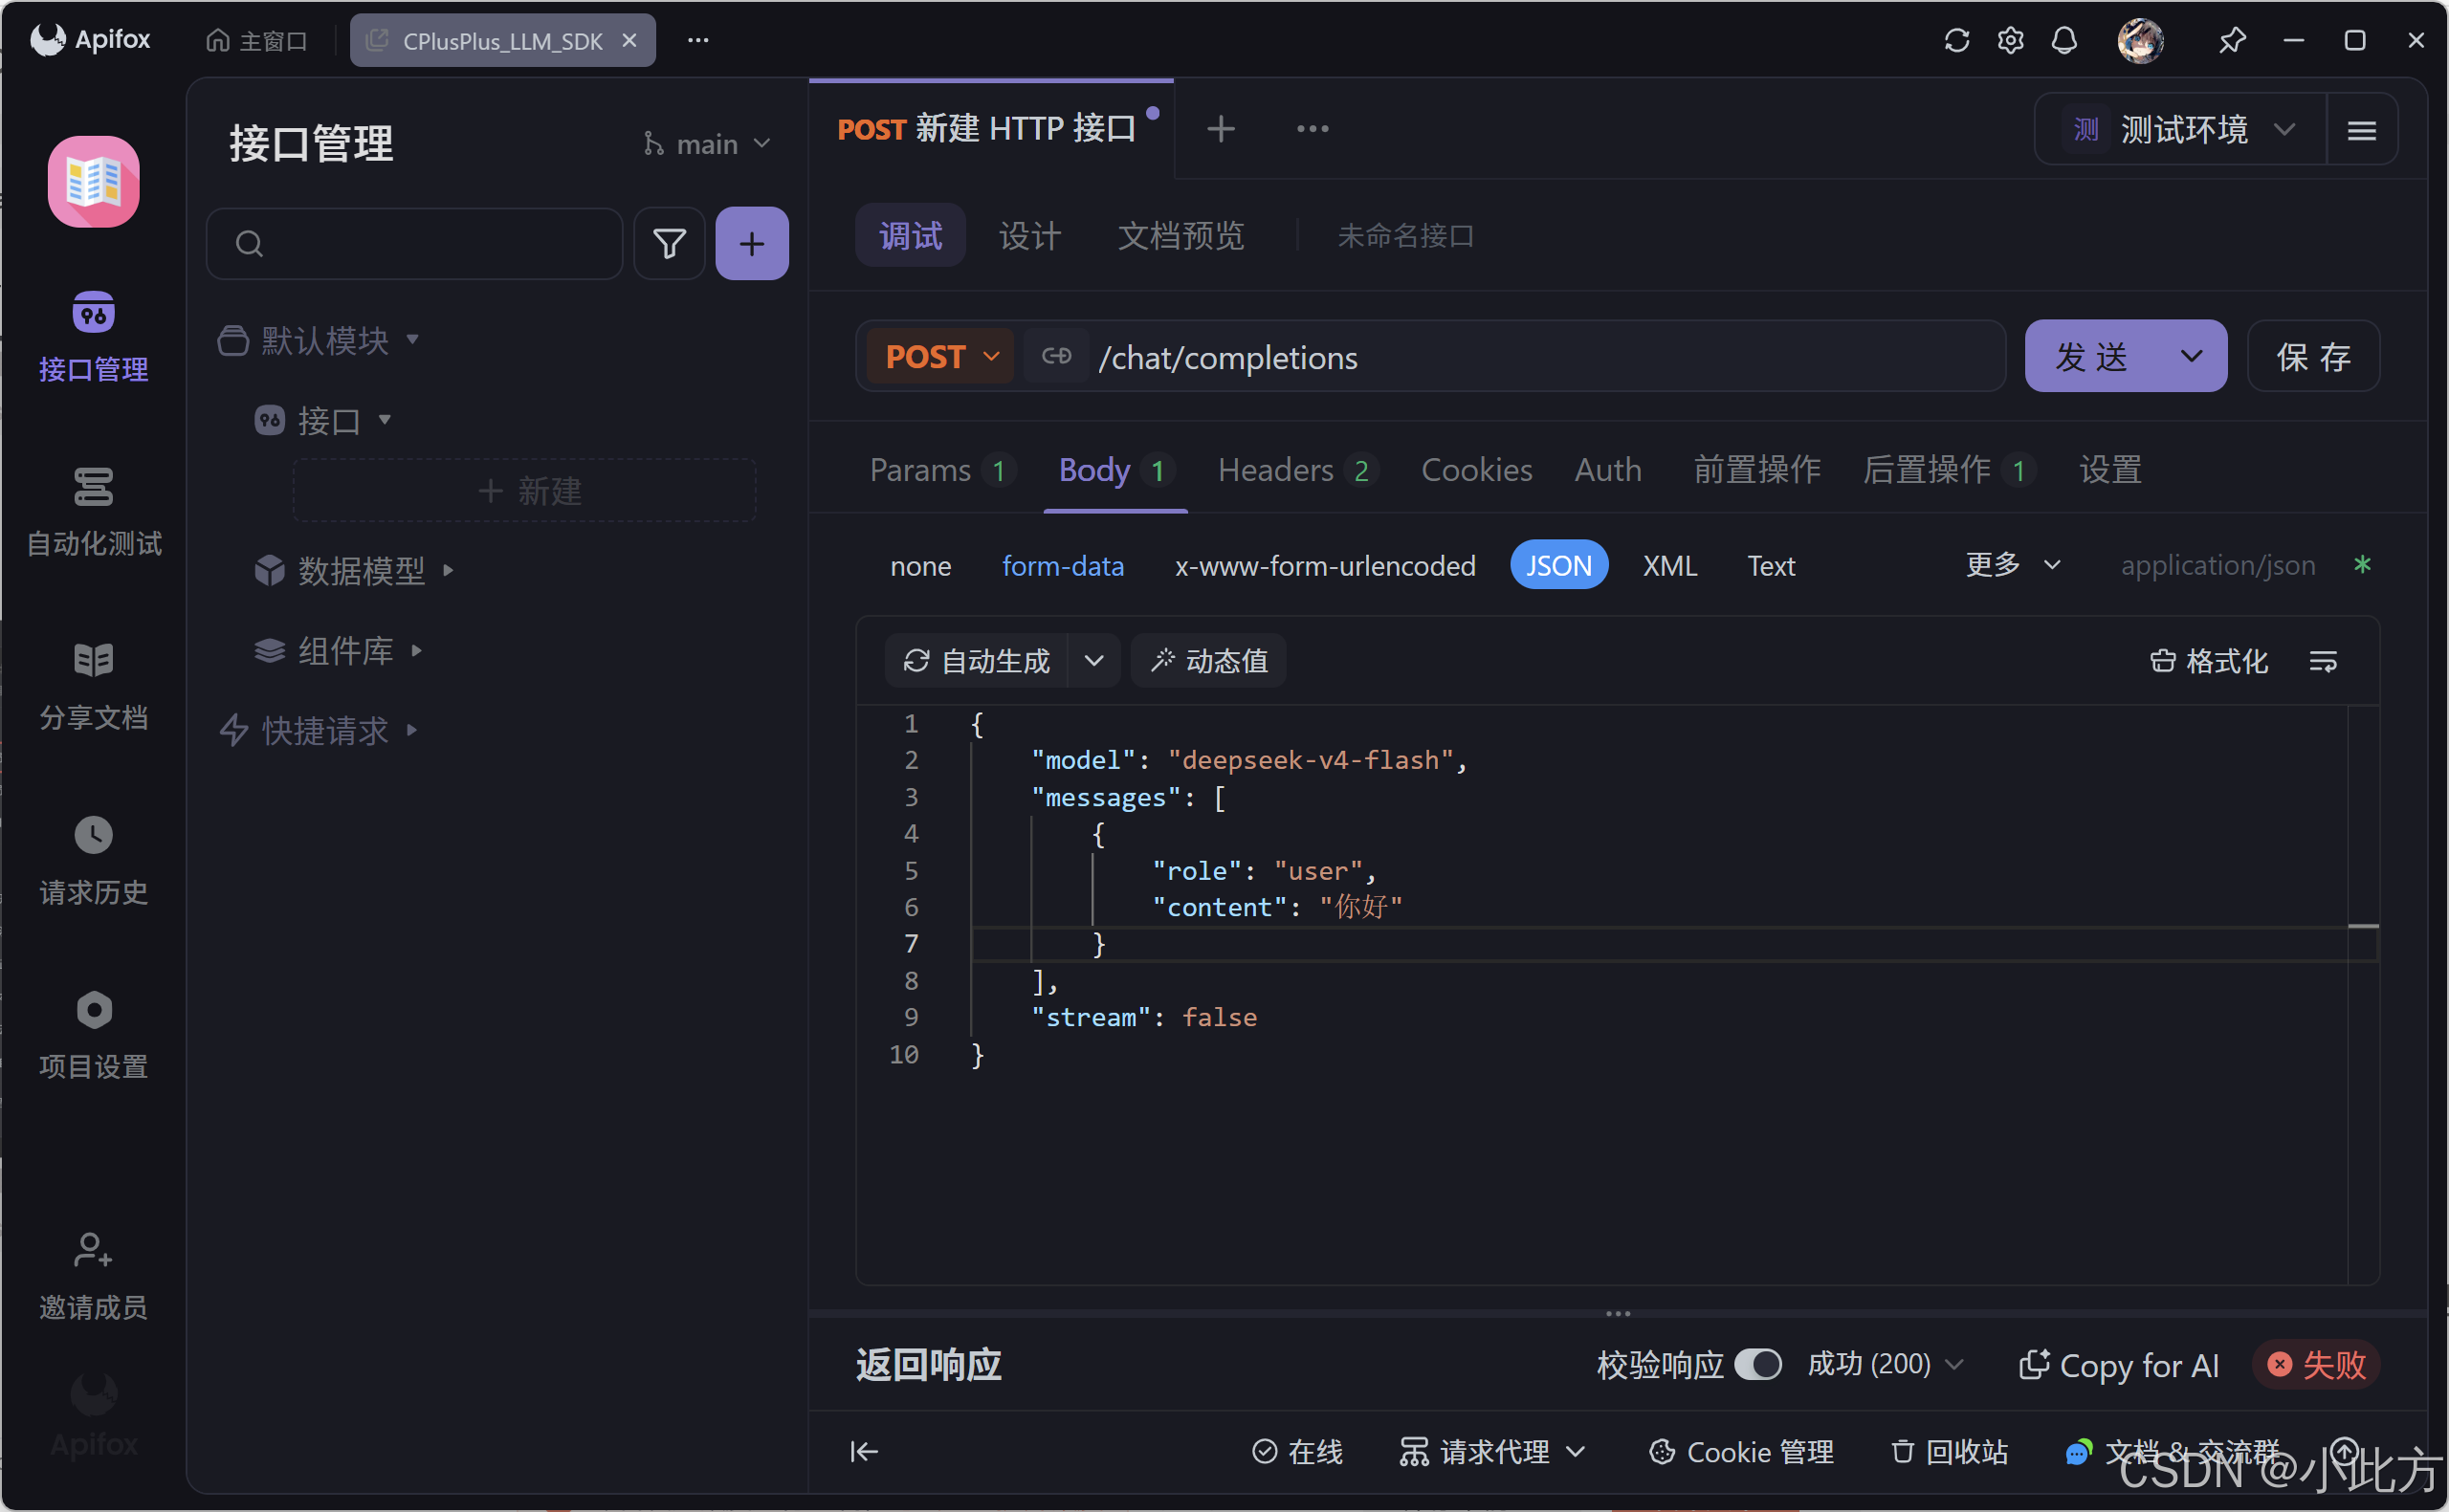
Task: Toggle word wrap icon in editor
Action: click(x=2322, y=660)
